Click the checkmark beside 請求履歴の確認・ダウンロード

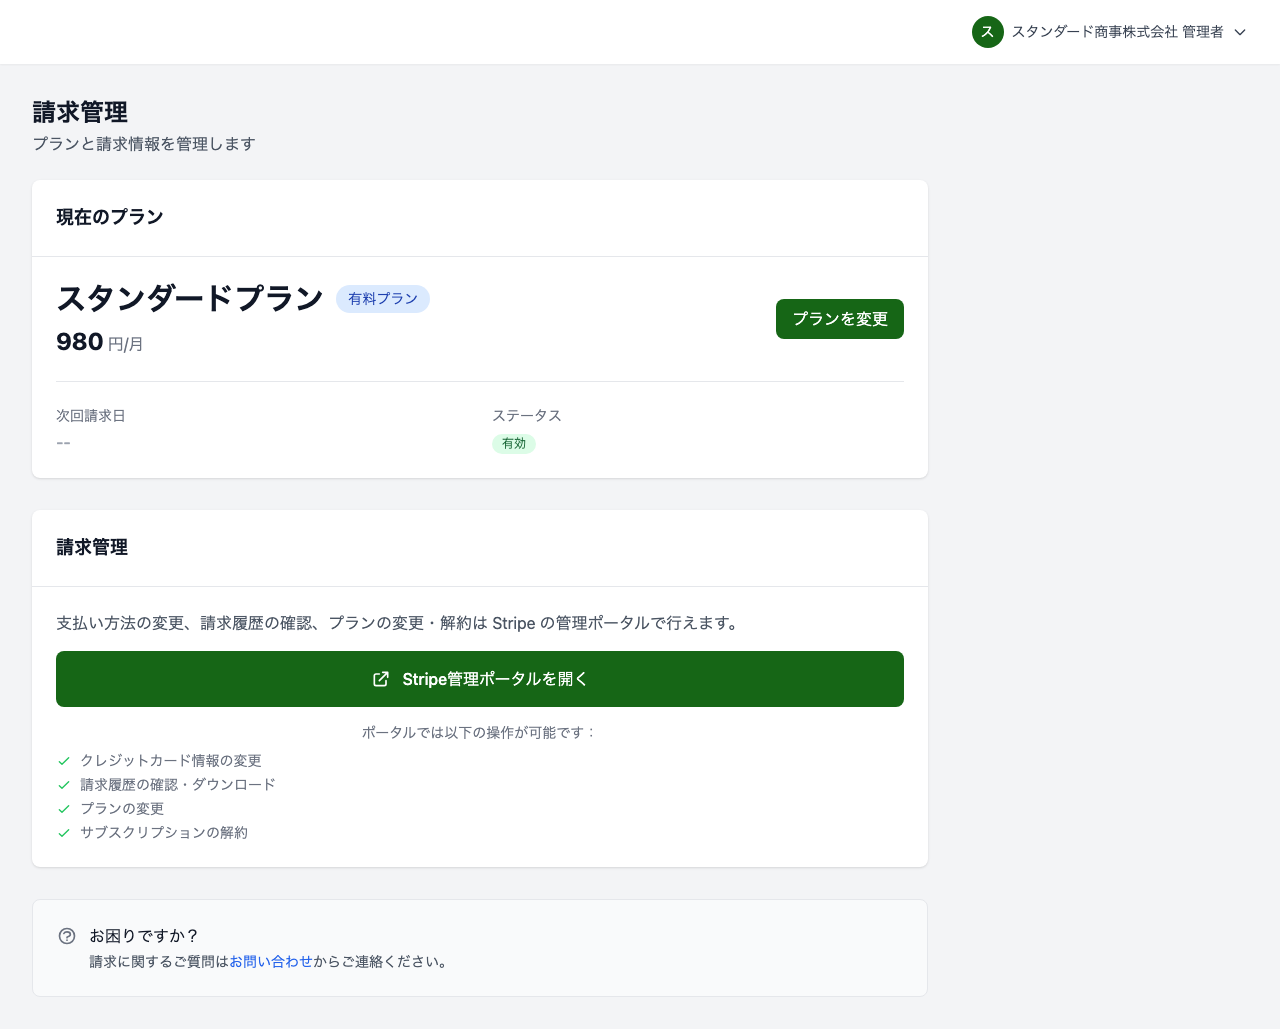click(x=62, y=784)
